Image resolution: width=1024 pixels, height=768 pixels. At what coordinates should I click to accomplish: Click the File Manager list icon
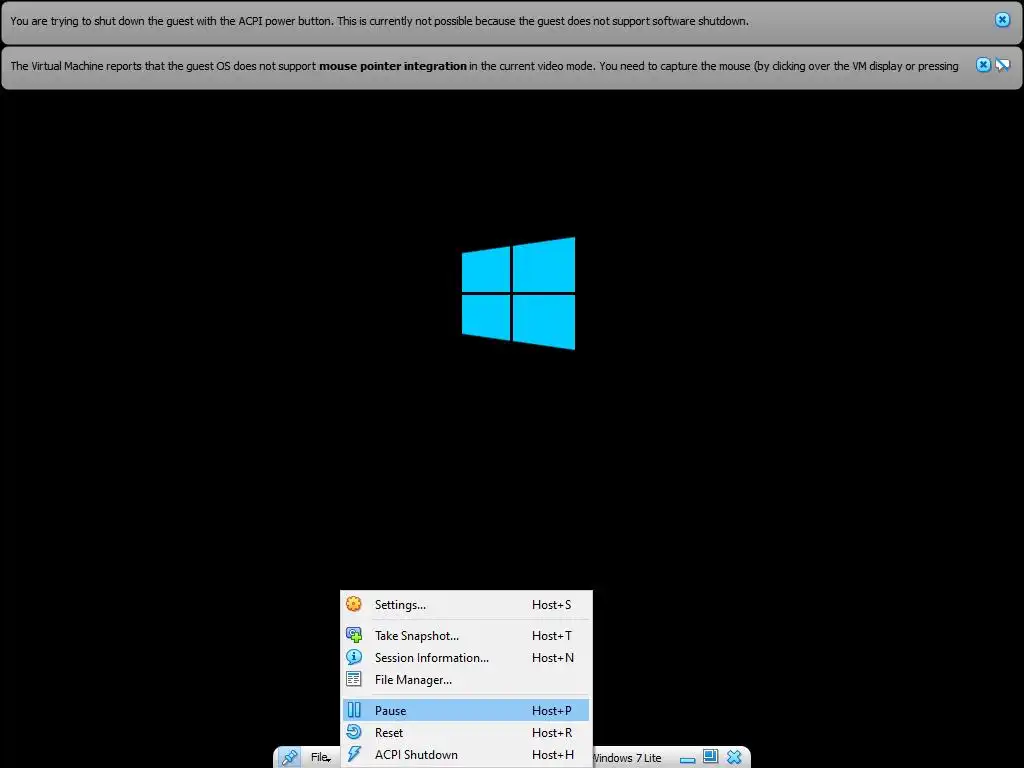point(354,679)
